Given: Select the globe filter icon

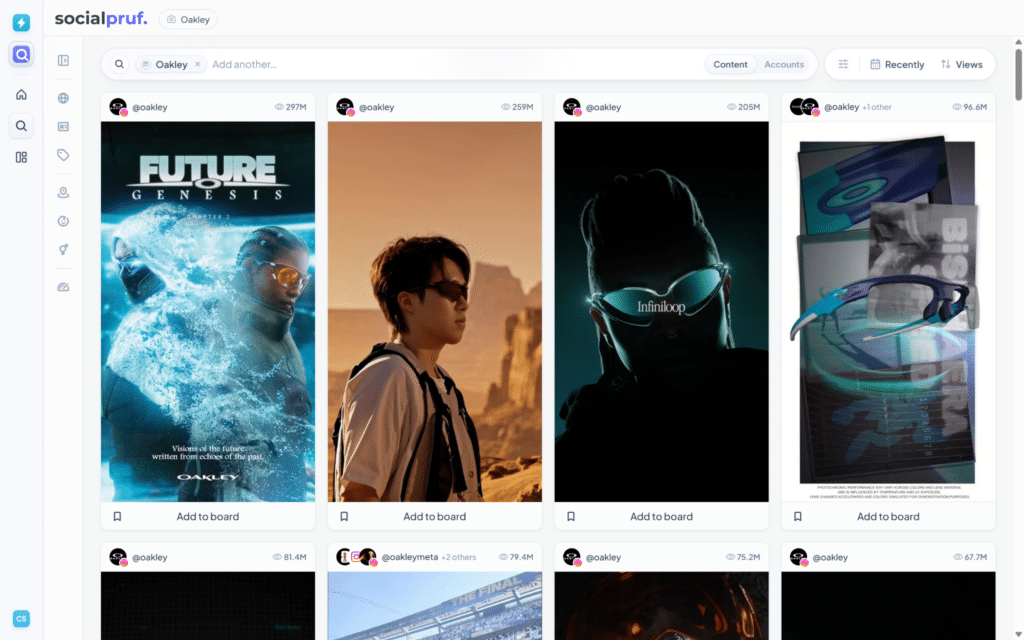Looking at the screenshot, I should click(63, 98).
